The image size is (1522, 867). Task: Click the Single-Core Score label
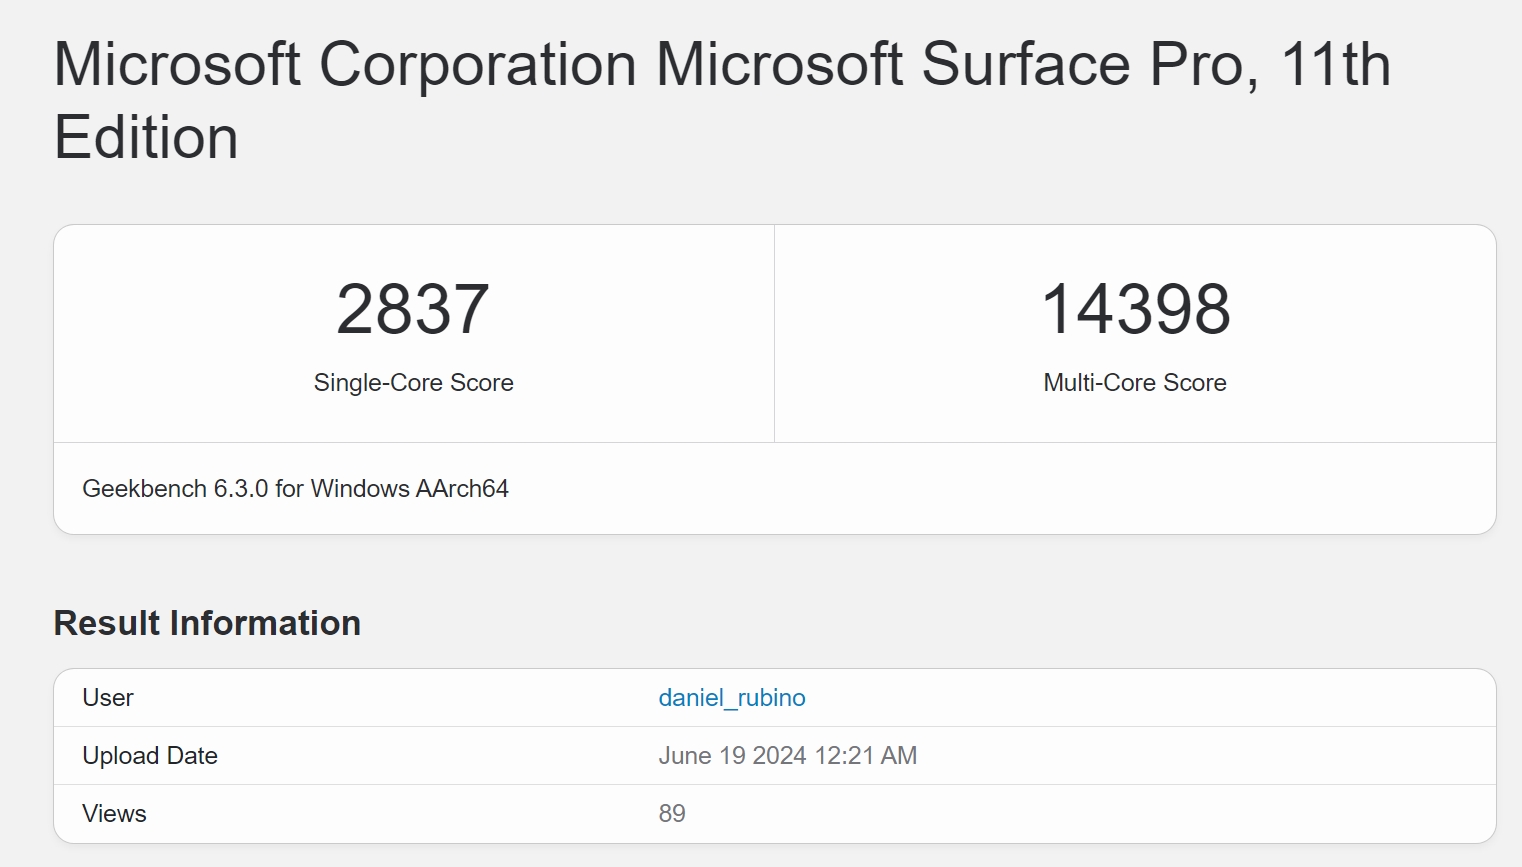(x=413, y=383)
